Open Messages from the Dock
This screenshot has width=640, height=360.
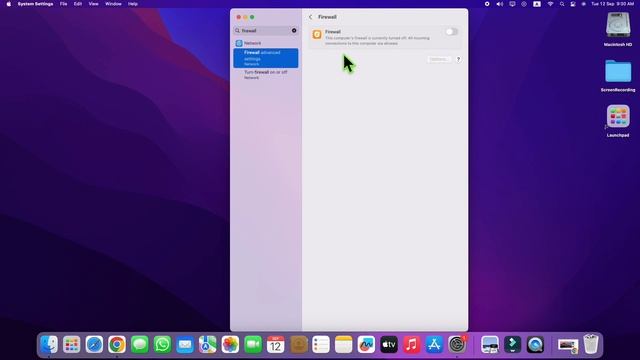pos(140,345)
